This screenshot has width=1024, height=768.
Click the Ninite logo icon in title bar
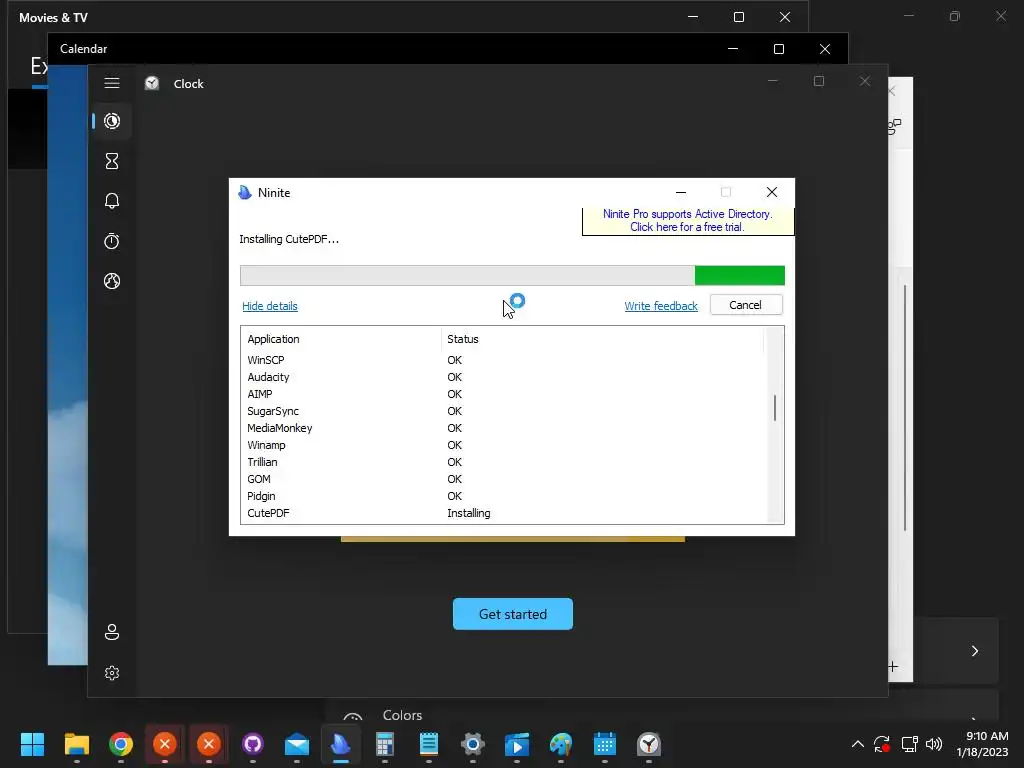245,193
